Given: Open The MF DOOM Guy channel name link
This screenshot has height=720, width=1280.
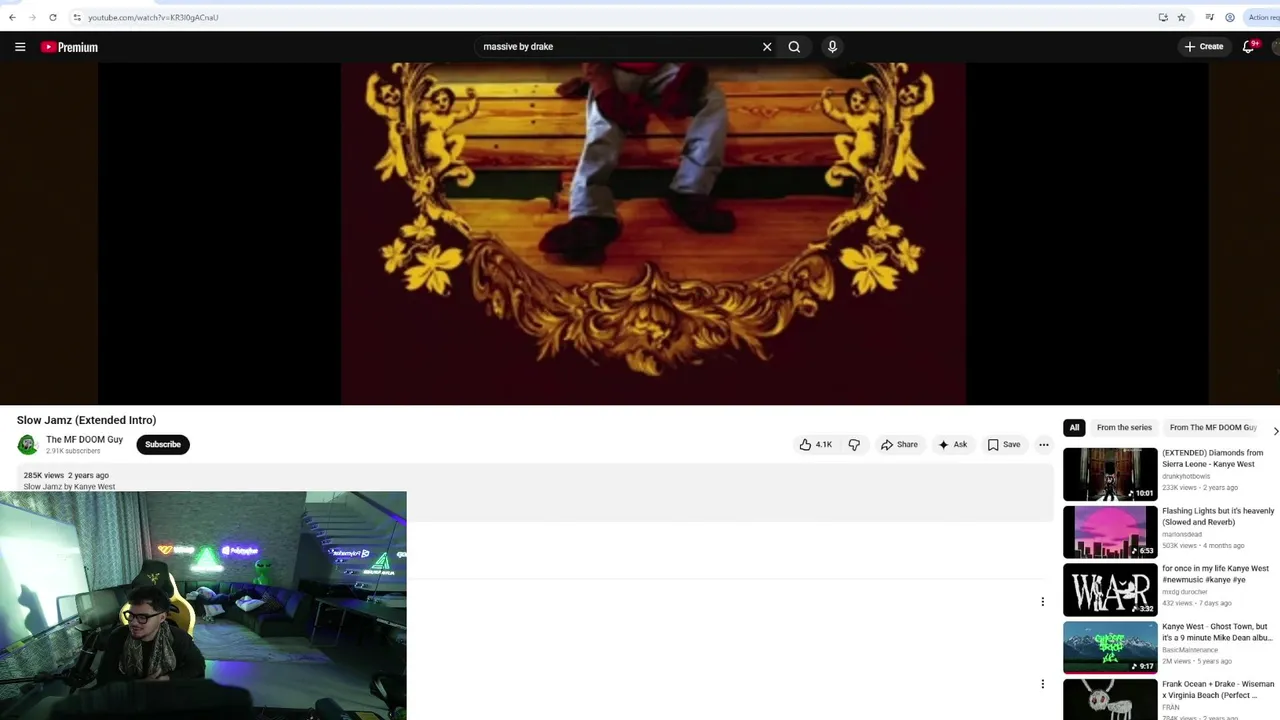Looking at the screenshot, I should point(84,440).
